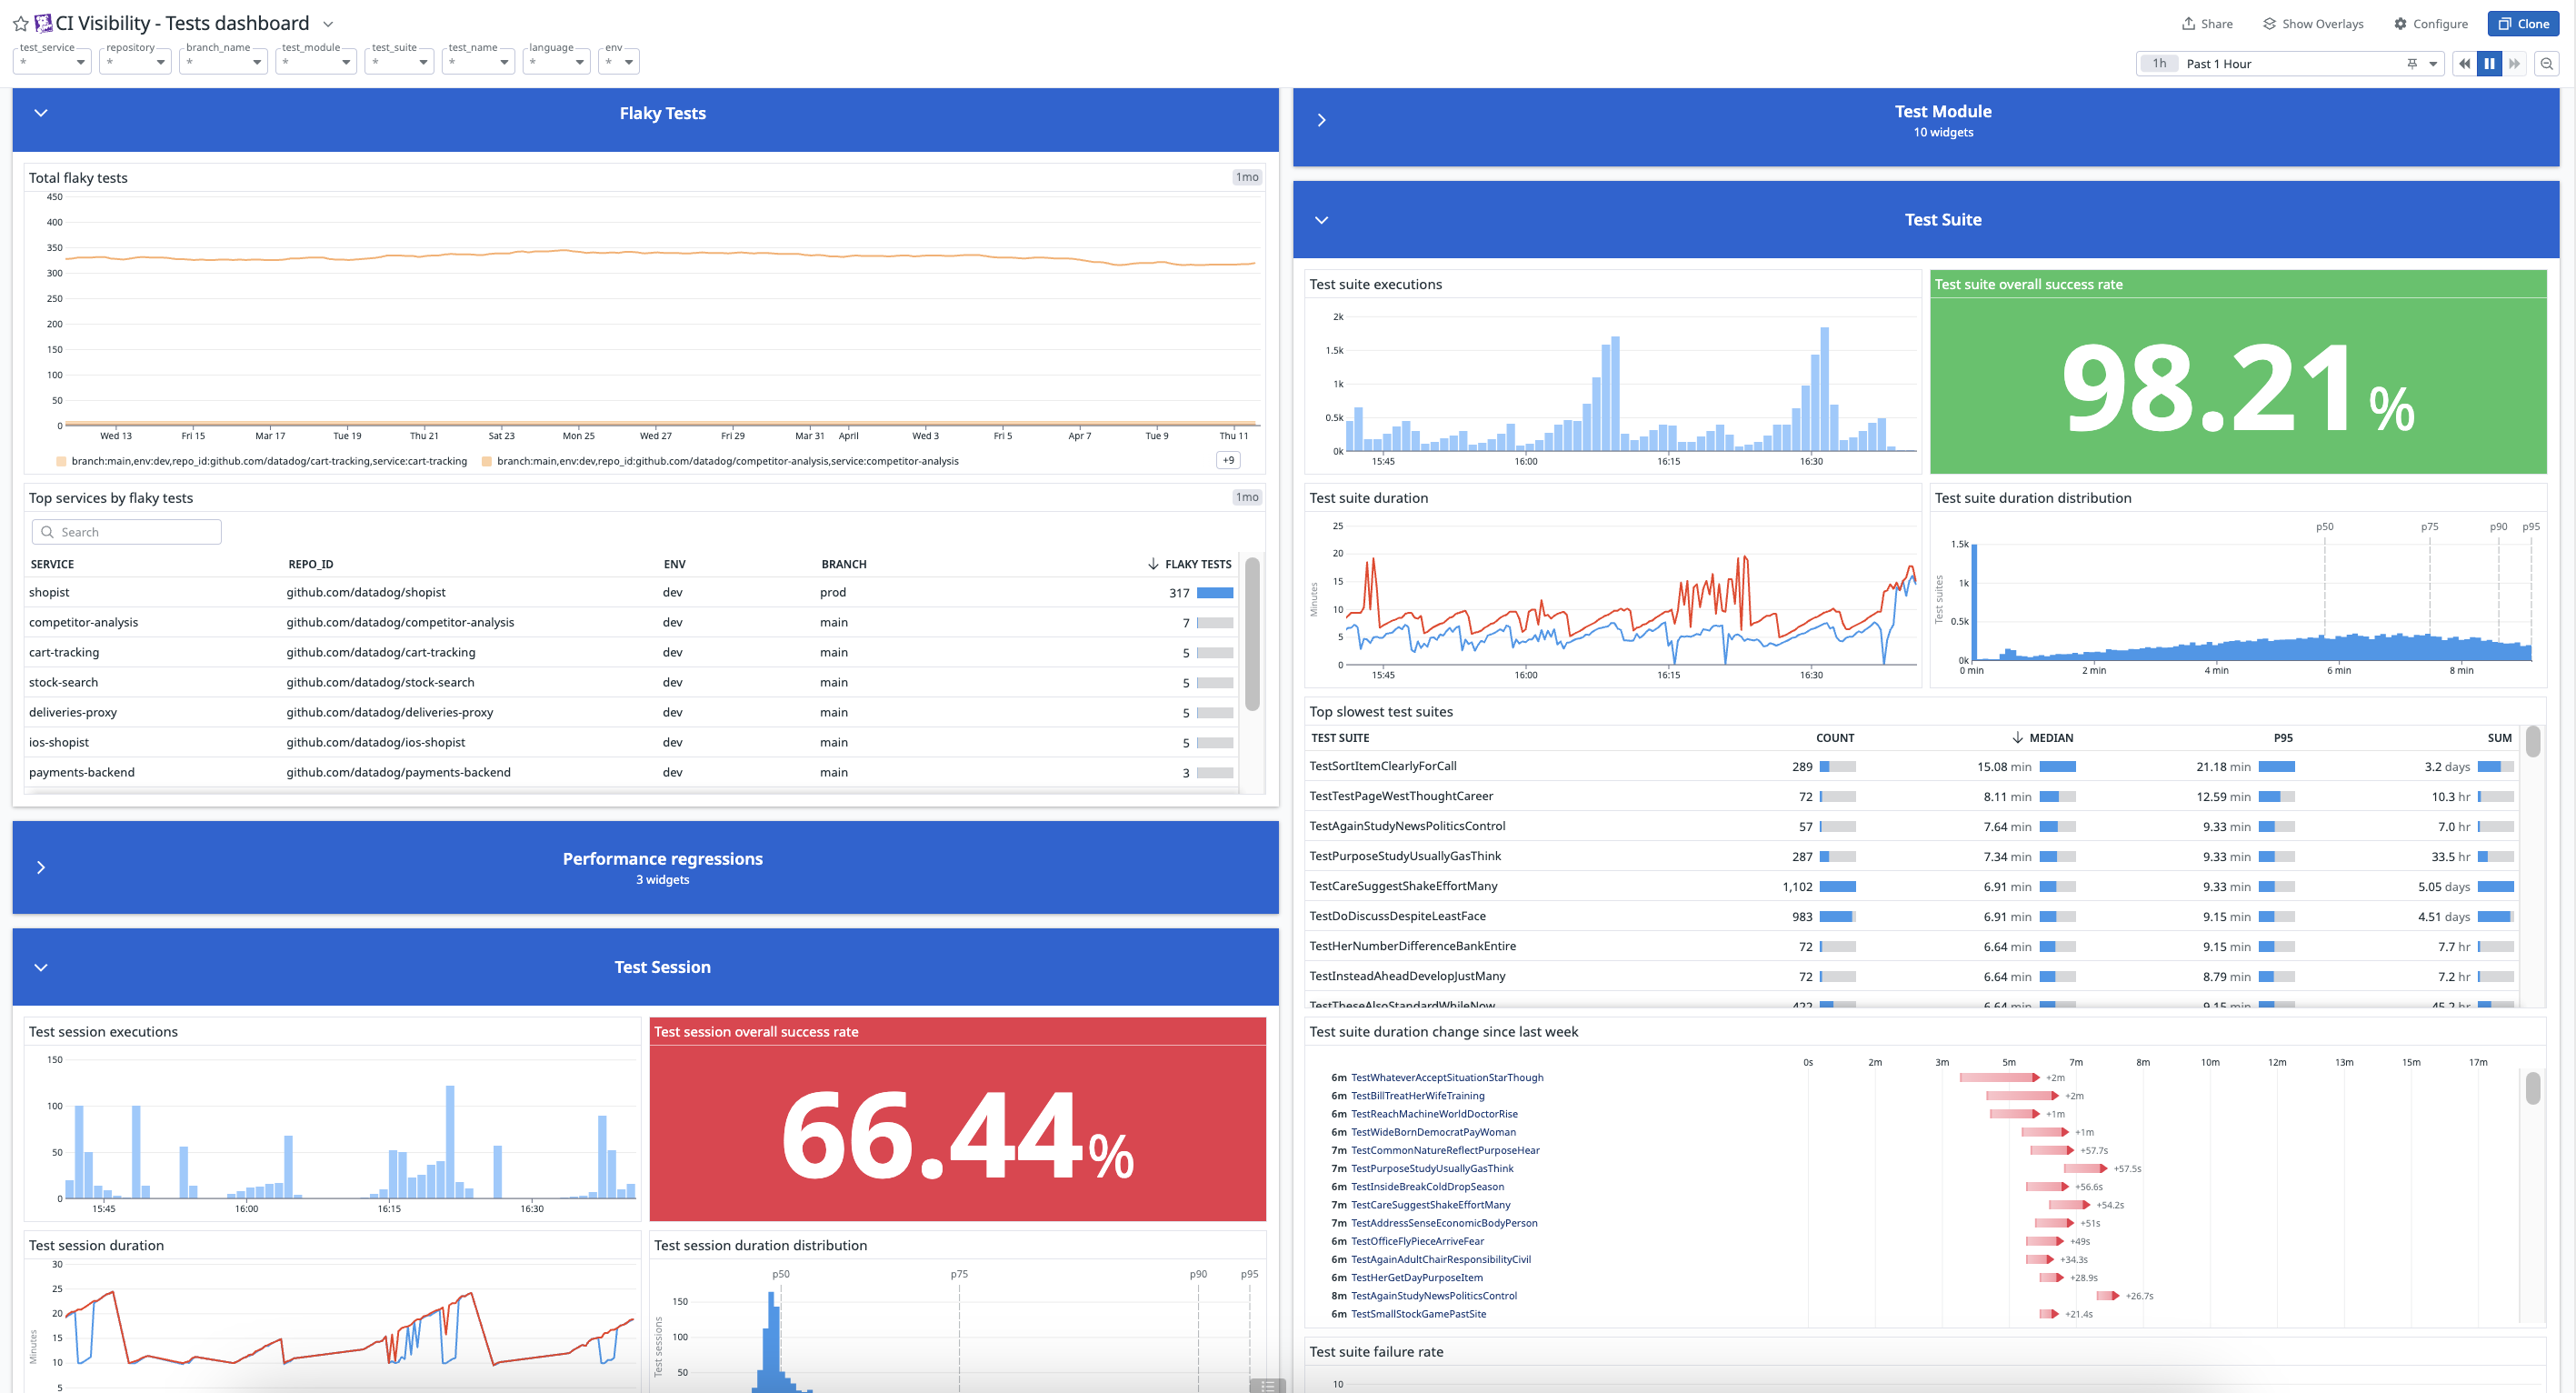
Task: Toggle the cart-tracking legend color swatch
Action: (61, 462)
